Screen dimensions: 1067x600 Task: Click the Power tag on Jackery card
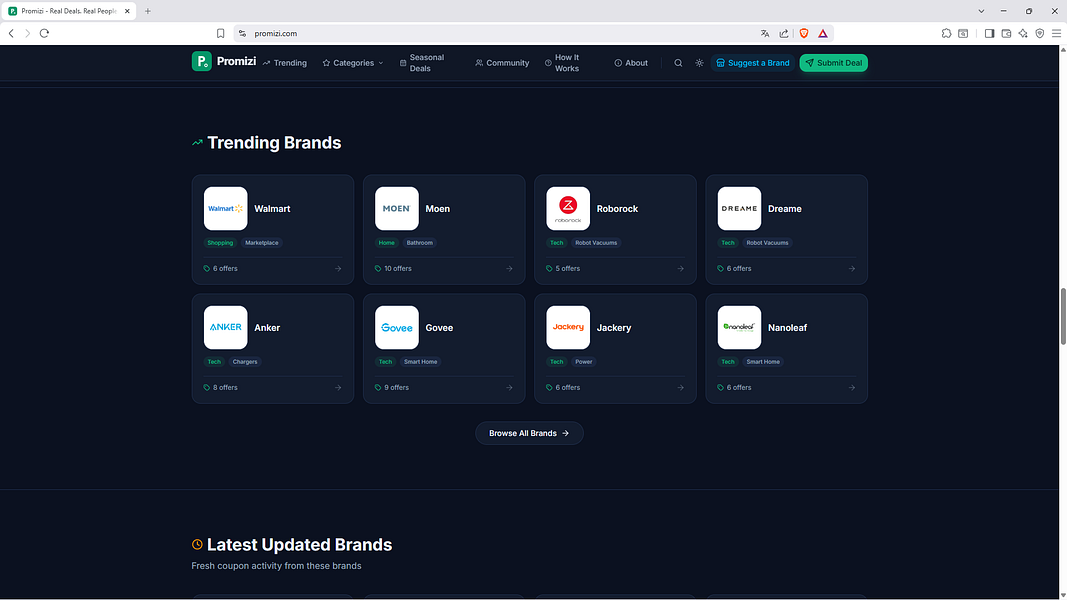(x=584, y=362)
